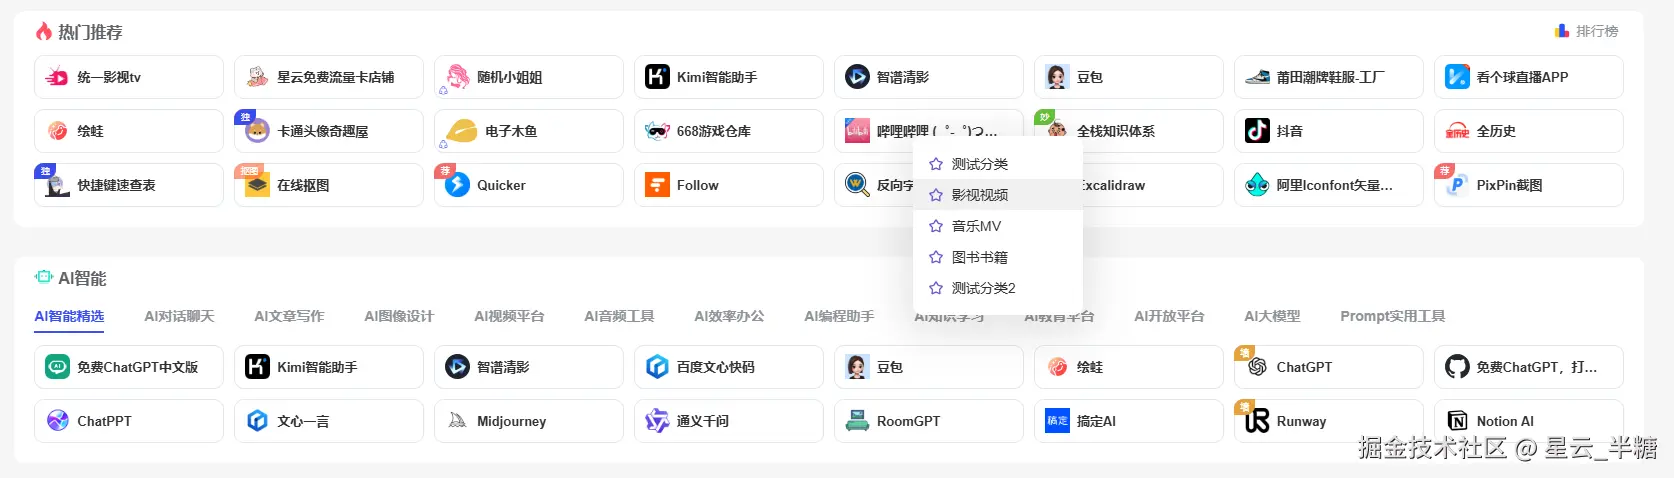Image resolution: width=1674 pixels, height=478 pixels.
Task: Open the Notion AI card
Action: (x=1529, y=421)
